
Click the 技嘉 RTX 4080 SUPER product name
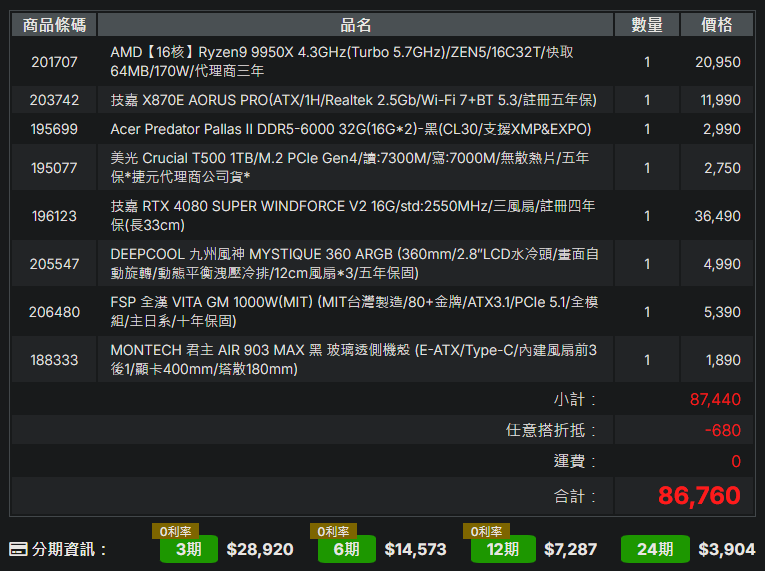coord(352,215)
